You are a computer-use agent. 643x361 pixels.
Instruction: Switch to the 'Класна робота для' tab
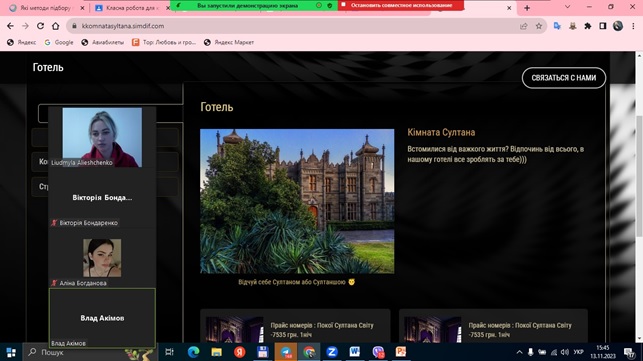coord(129,8)
